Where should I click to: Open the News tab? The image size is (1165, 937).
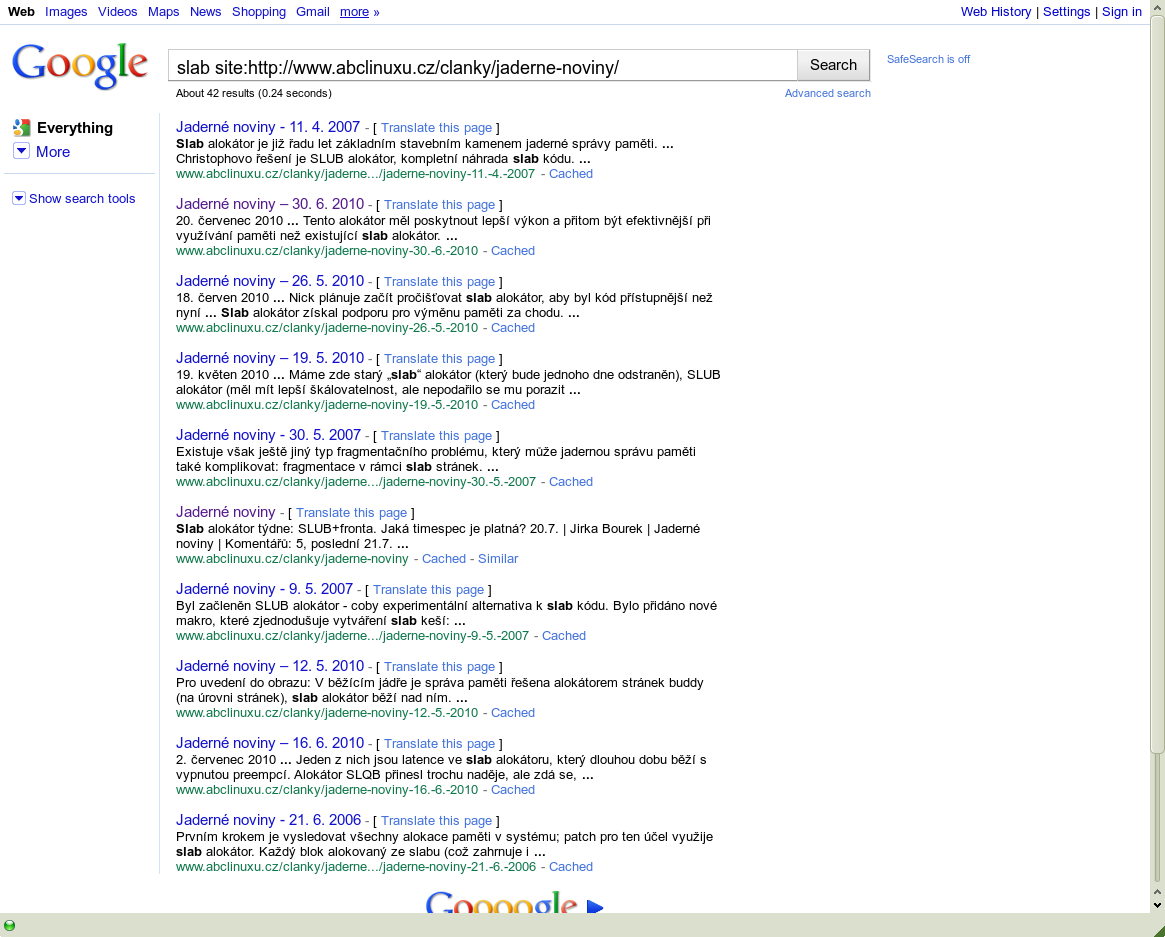tap(205, 12)
